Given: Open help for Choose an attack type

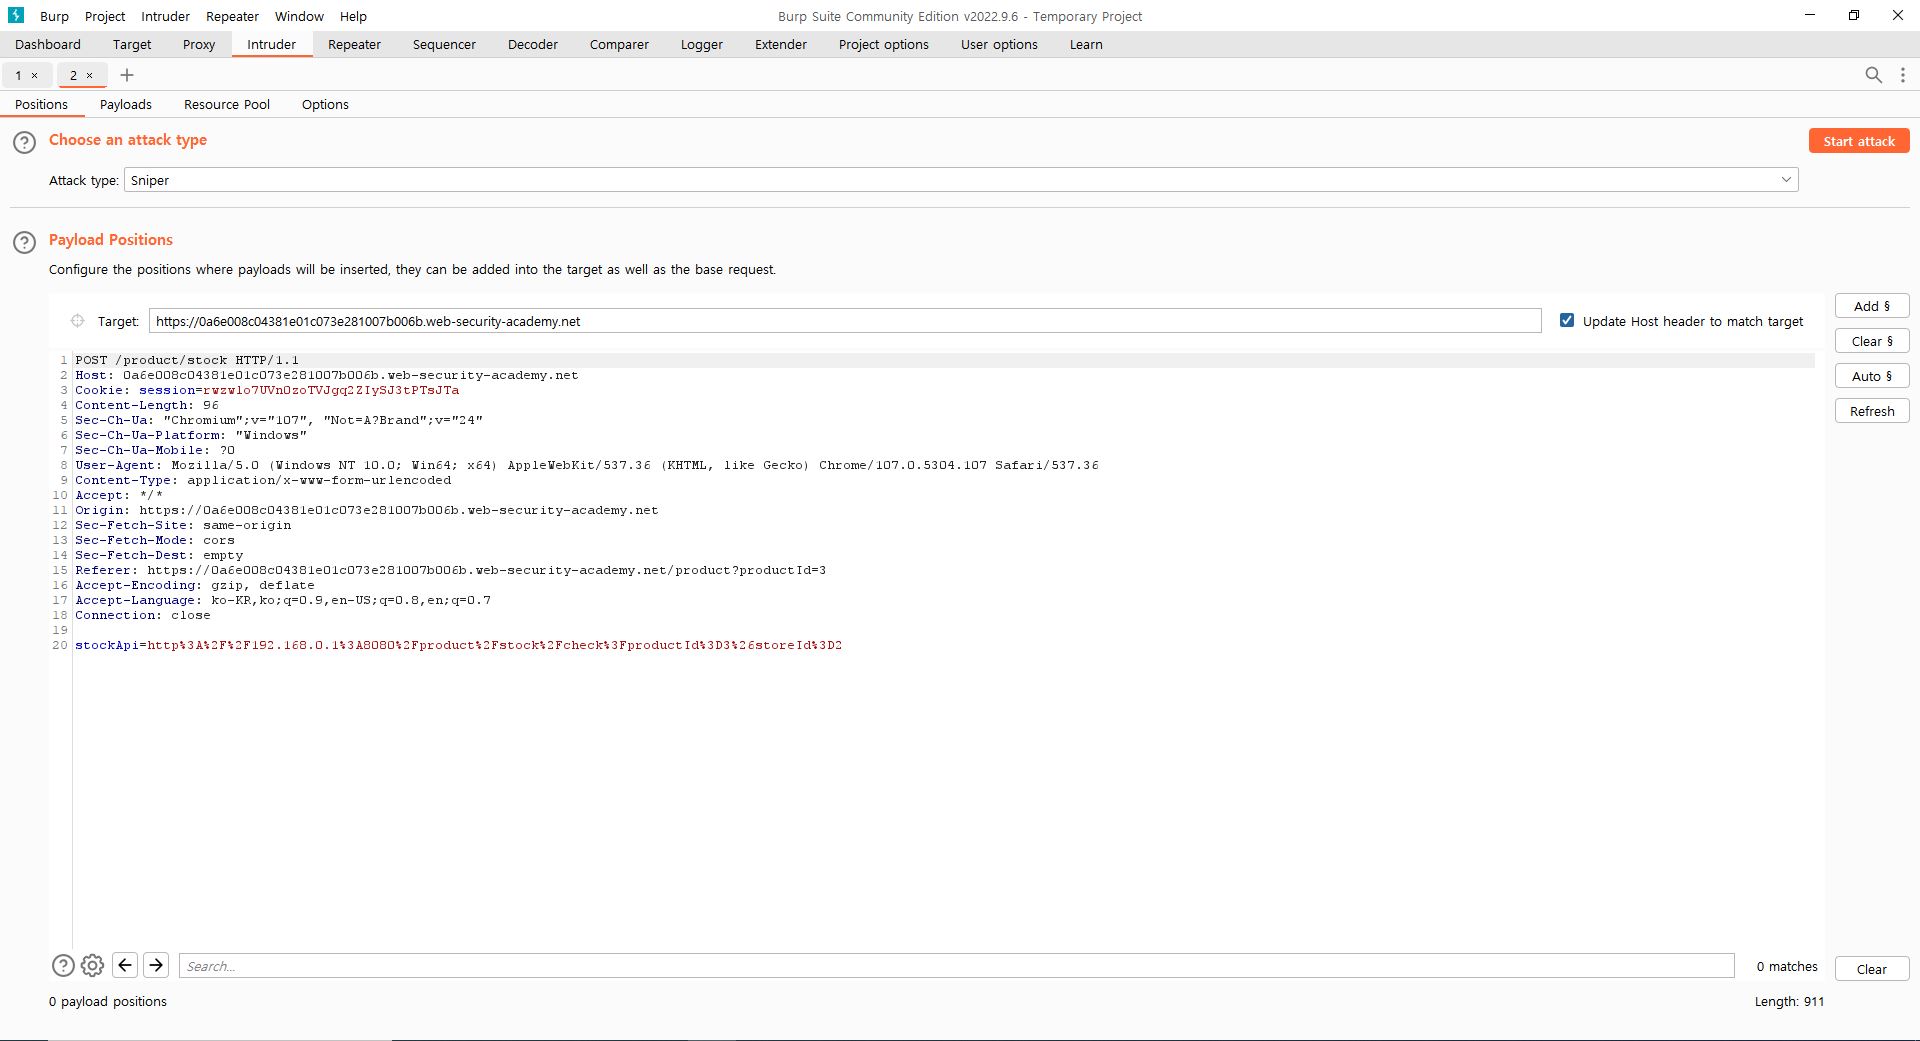Looking at the screenshot, I should click(x=24, y=142).
